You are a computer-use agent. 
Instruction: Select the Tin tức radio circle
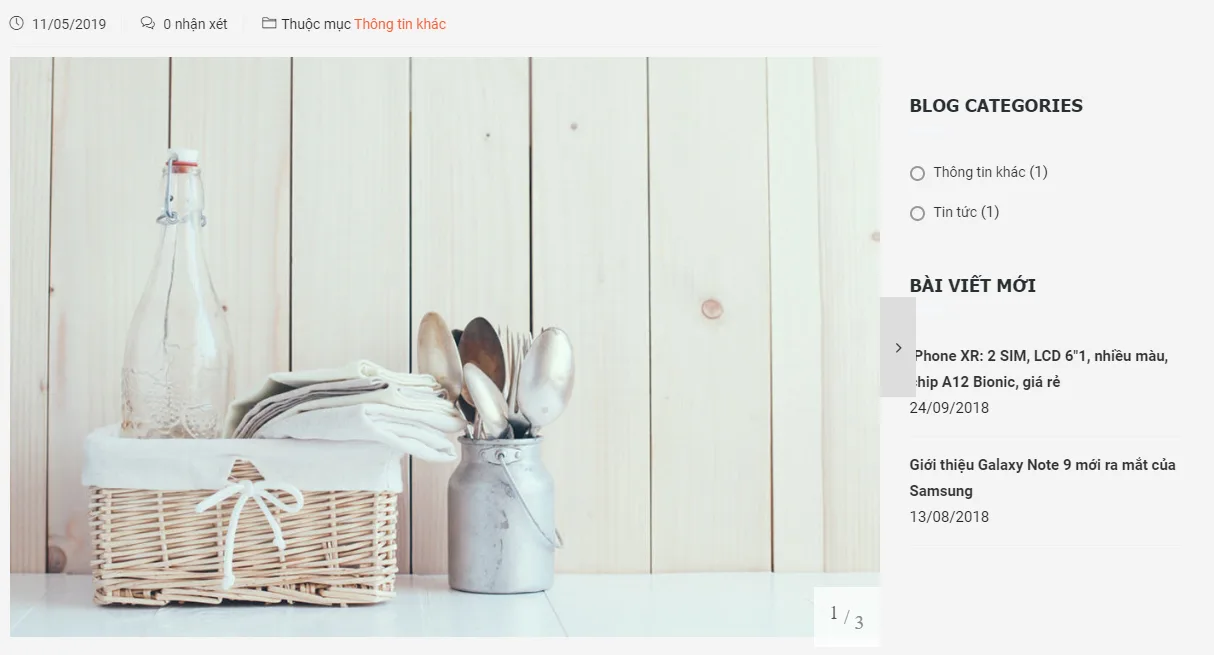pyautogui.click(x=917, y=213)
